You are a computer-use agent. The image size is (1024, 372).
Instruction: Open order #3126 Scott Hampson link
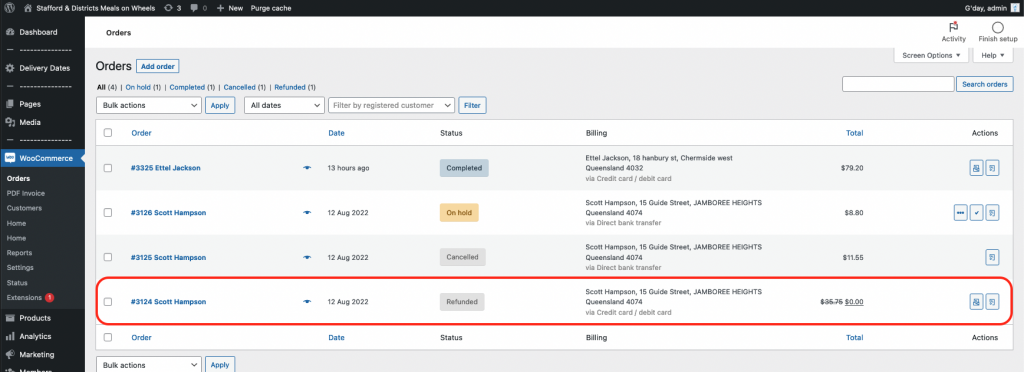(x=168, y=213)
